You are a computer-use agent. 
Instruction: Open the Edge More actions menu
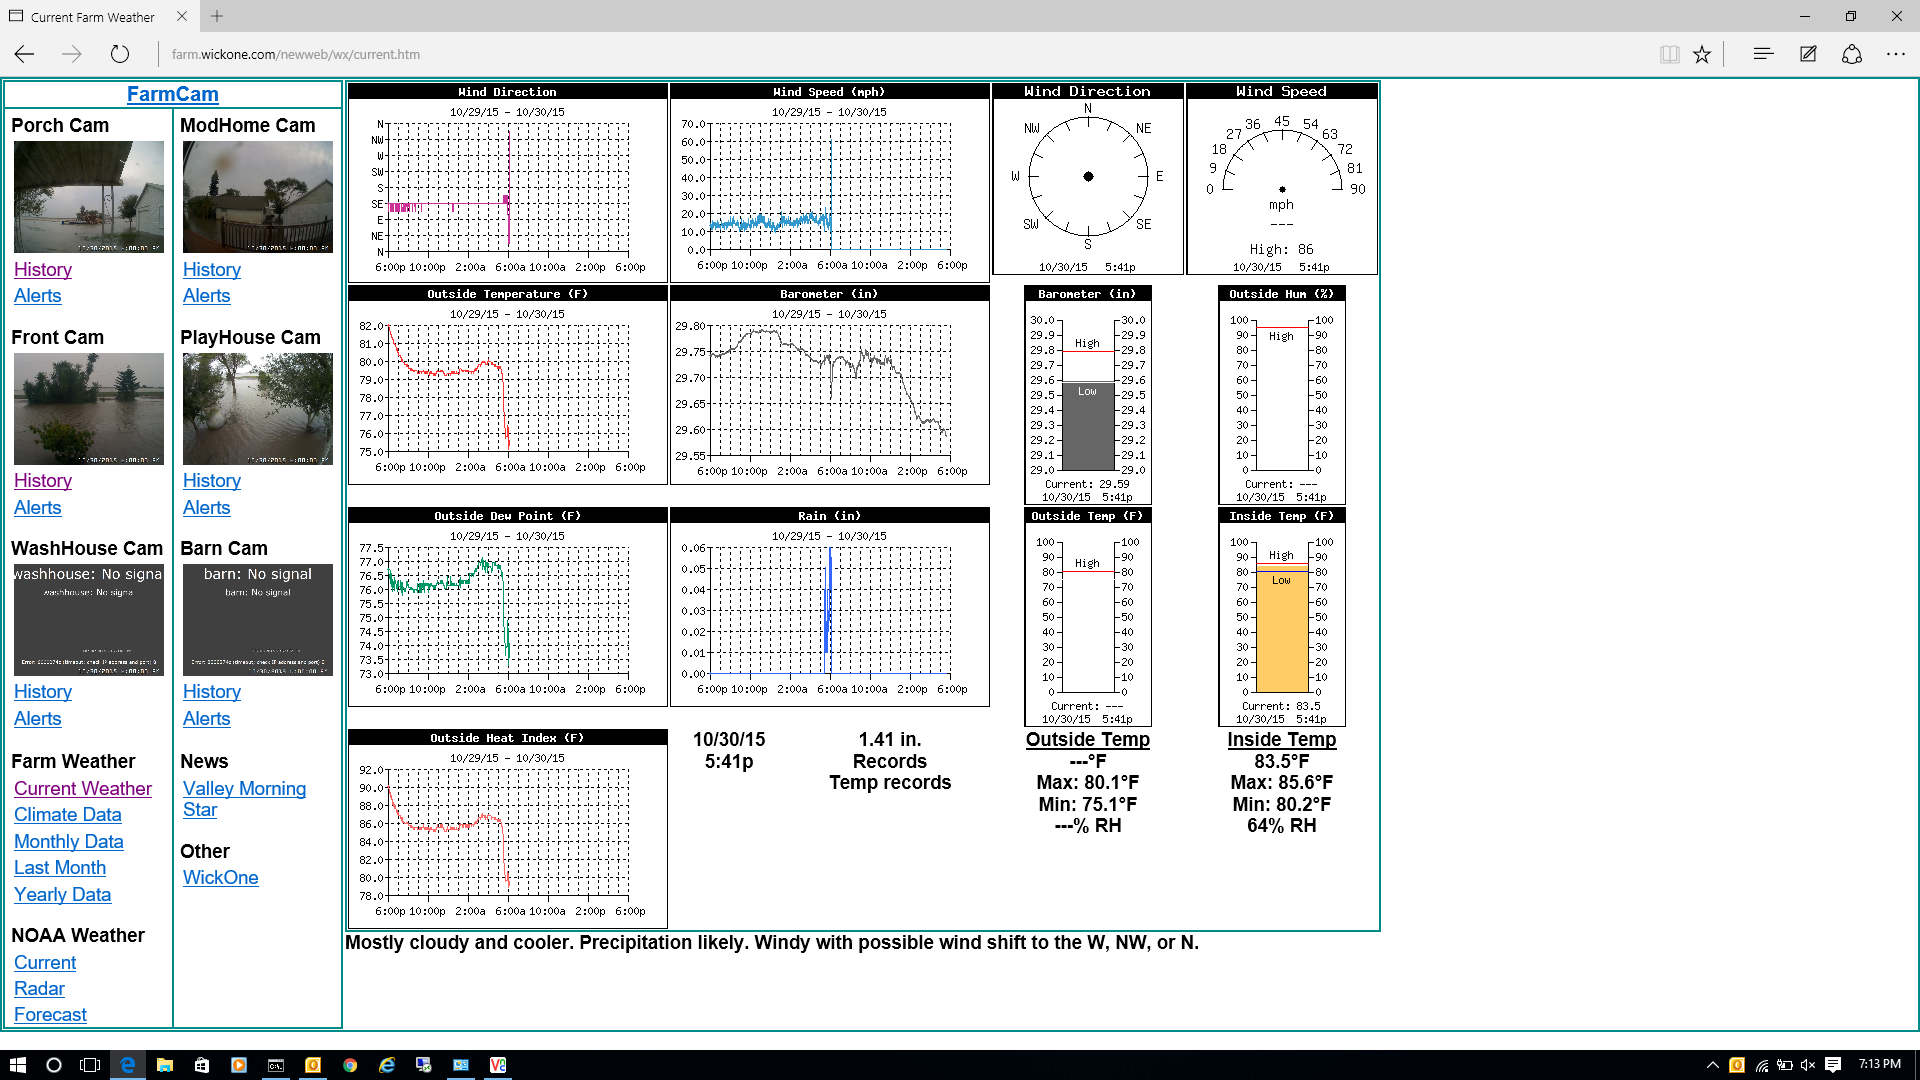1896,54
